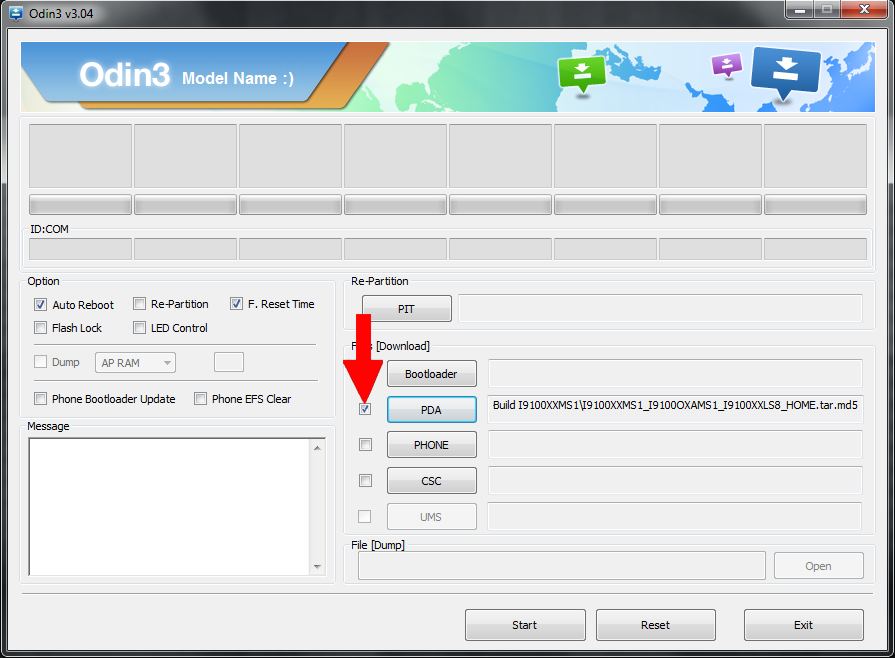Browse for a CSC file
895x658 pixels.
tap(432, 481)
